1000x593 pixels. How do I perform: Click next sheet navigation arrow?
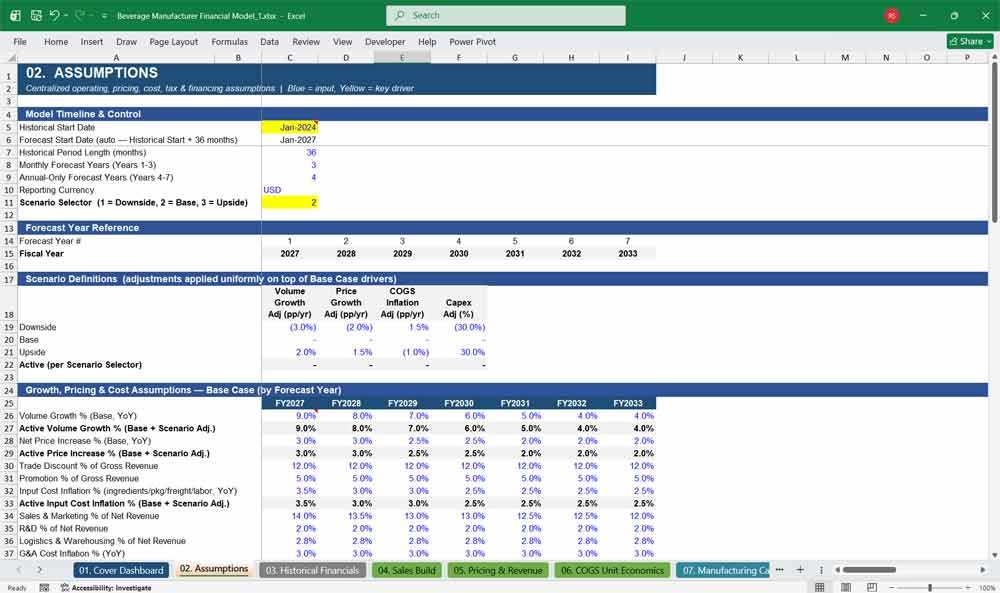click(40, 570)
